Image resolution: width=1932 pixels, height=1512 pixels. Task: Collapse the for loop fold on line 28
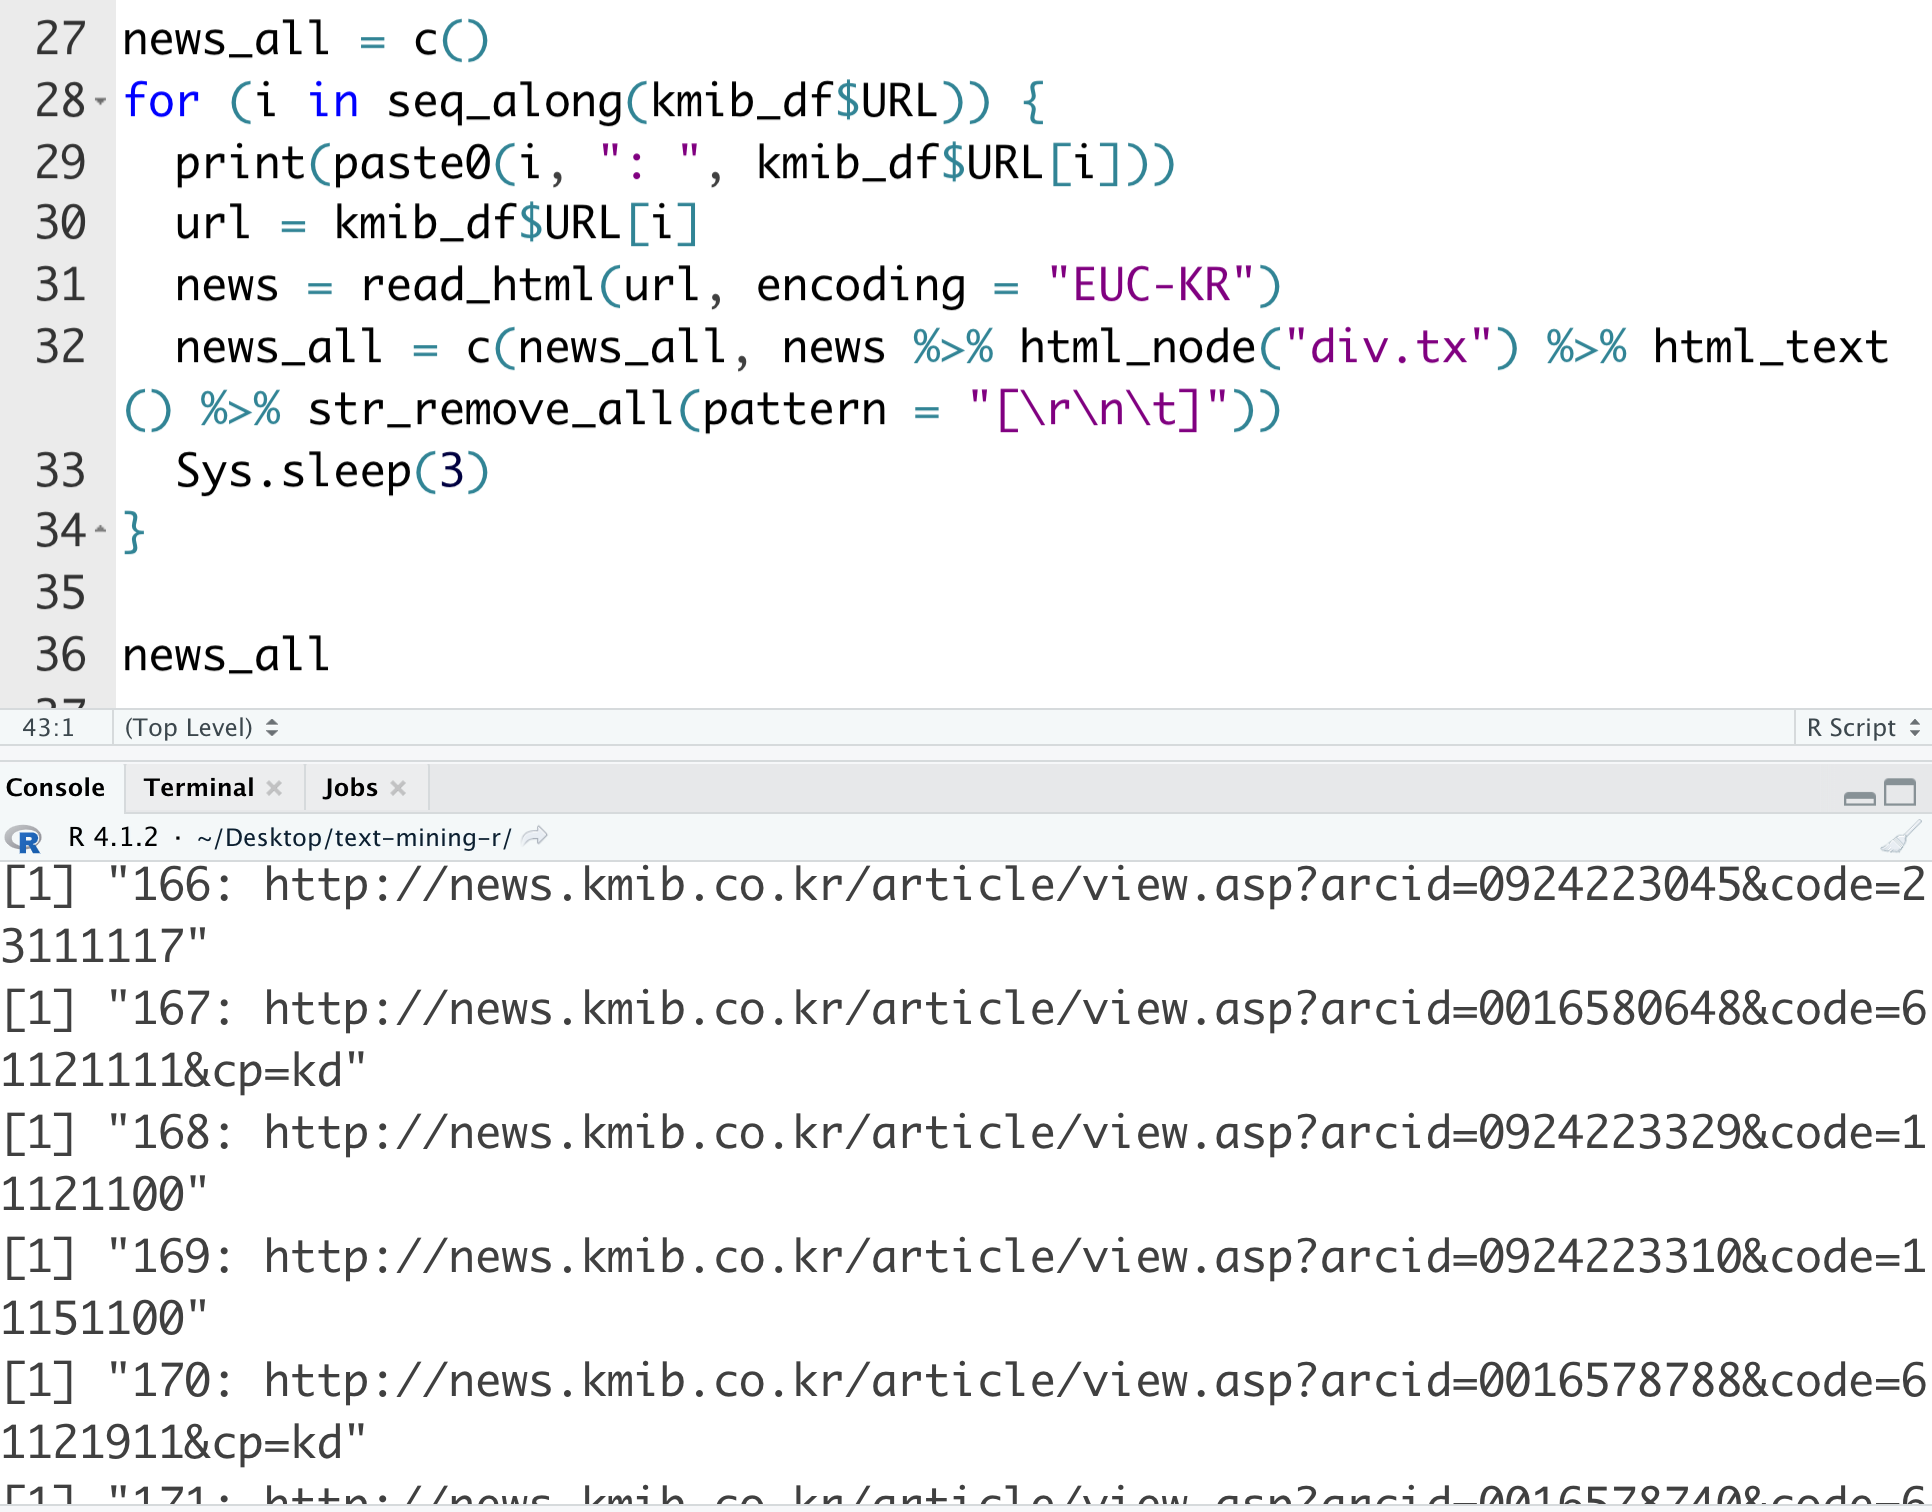click(100, 101)
